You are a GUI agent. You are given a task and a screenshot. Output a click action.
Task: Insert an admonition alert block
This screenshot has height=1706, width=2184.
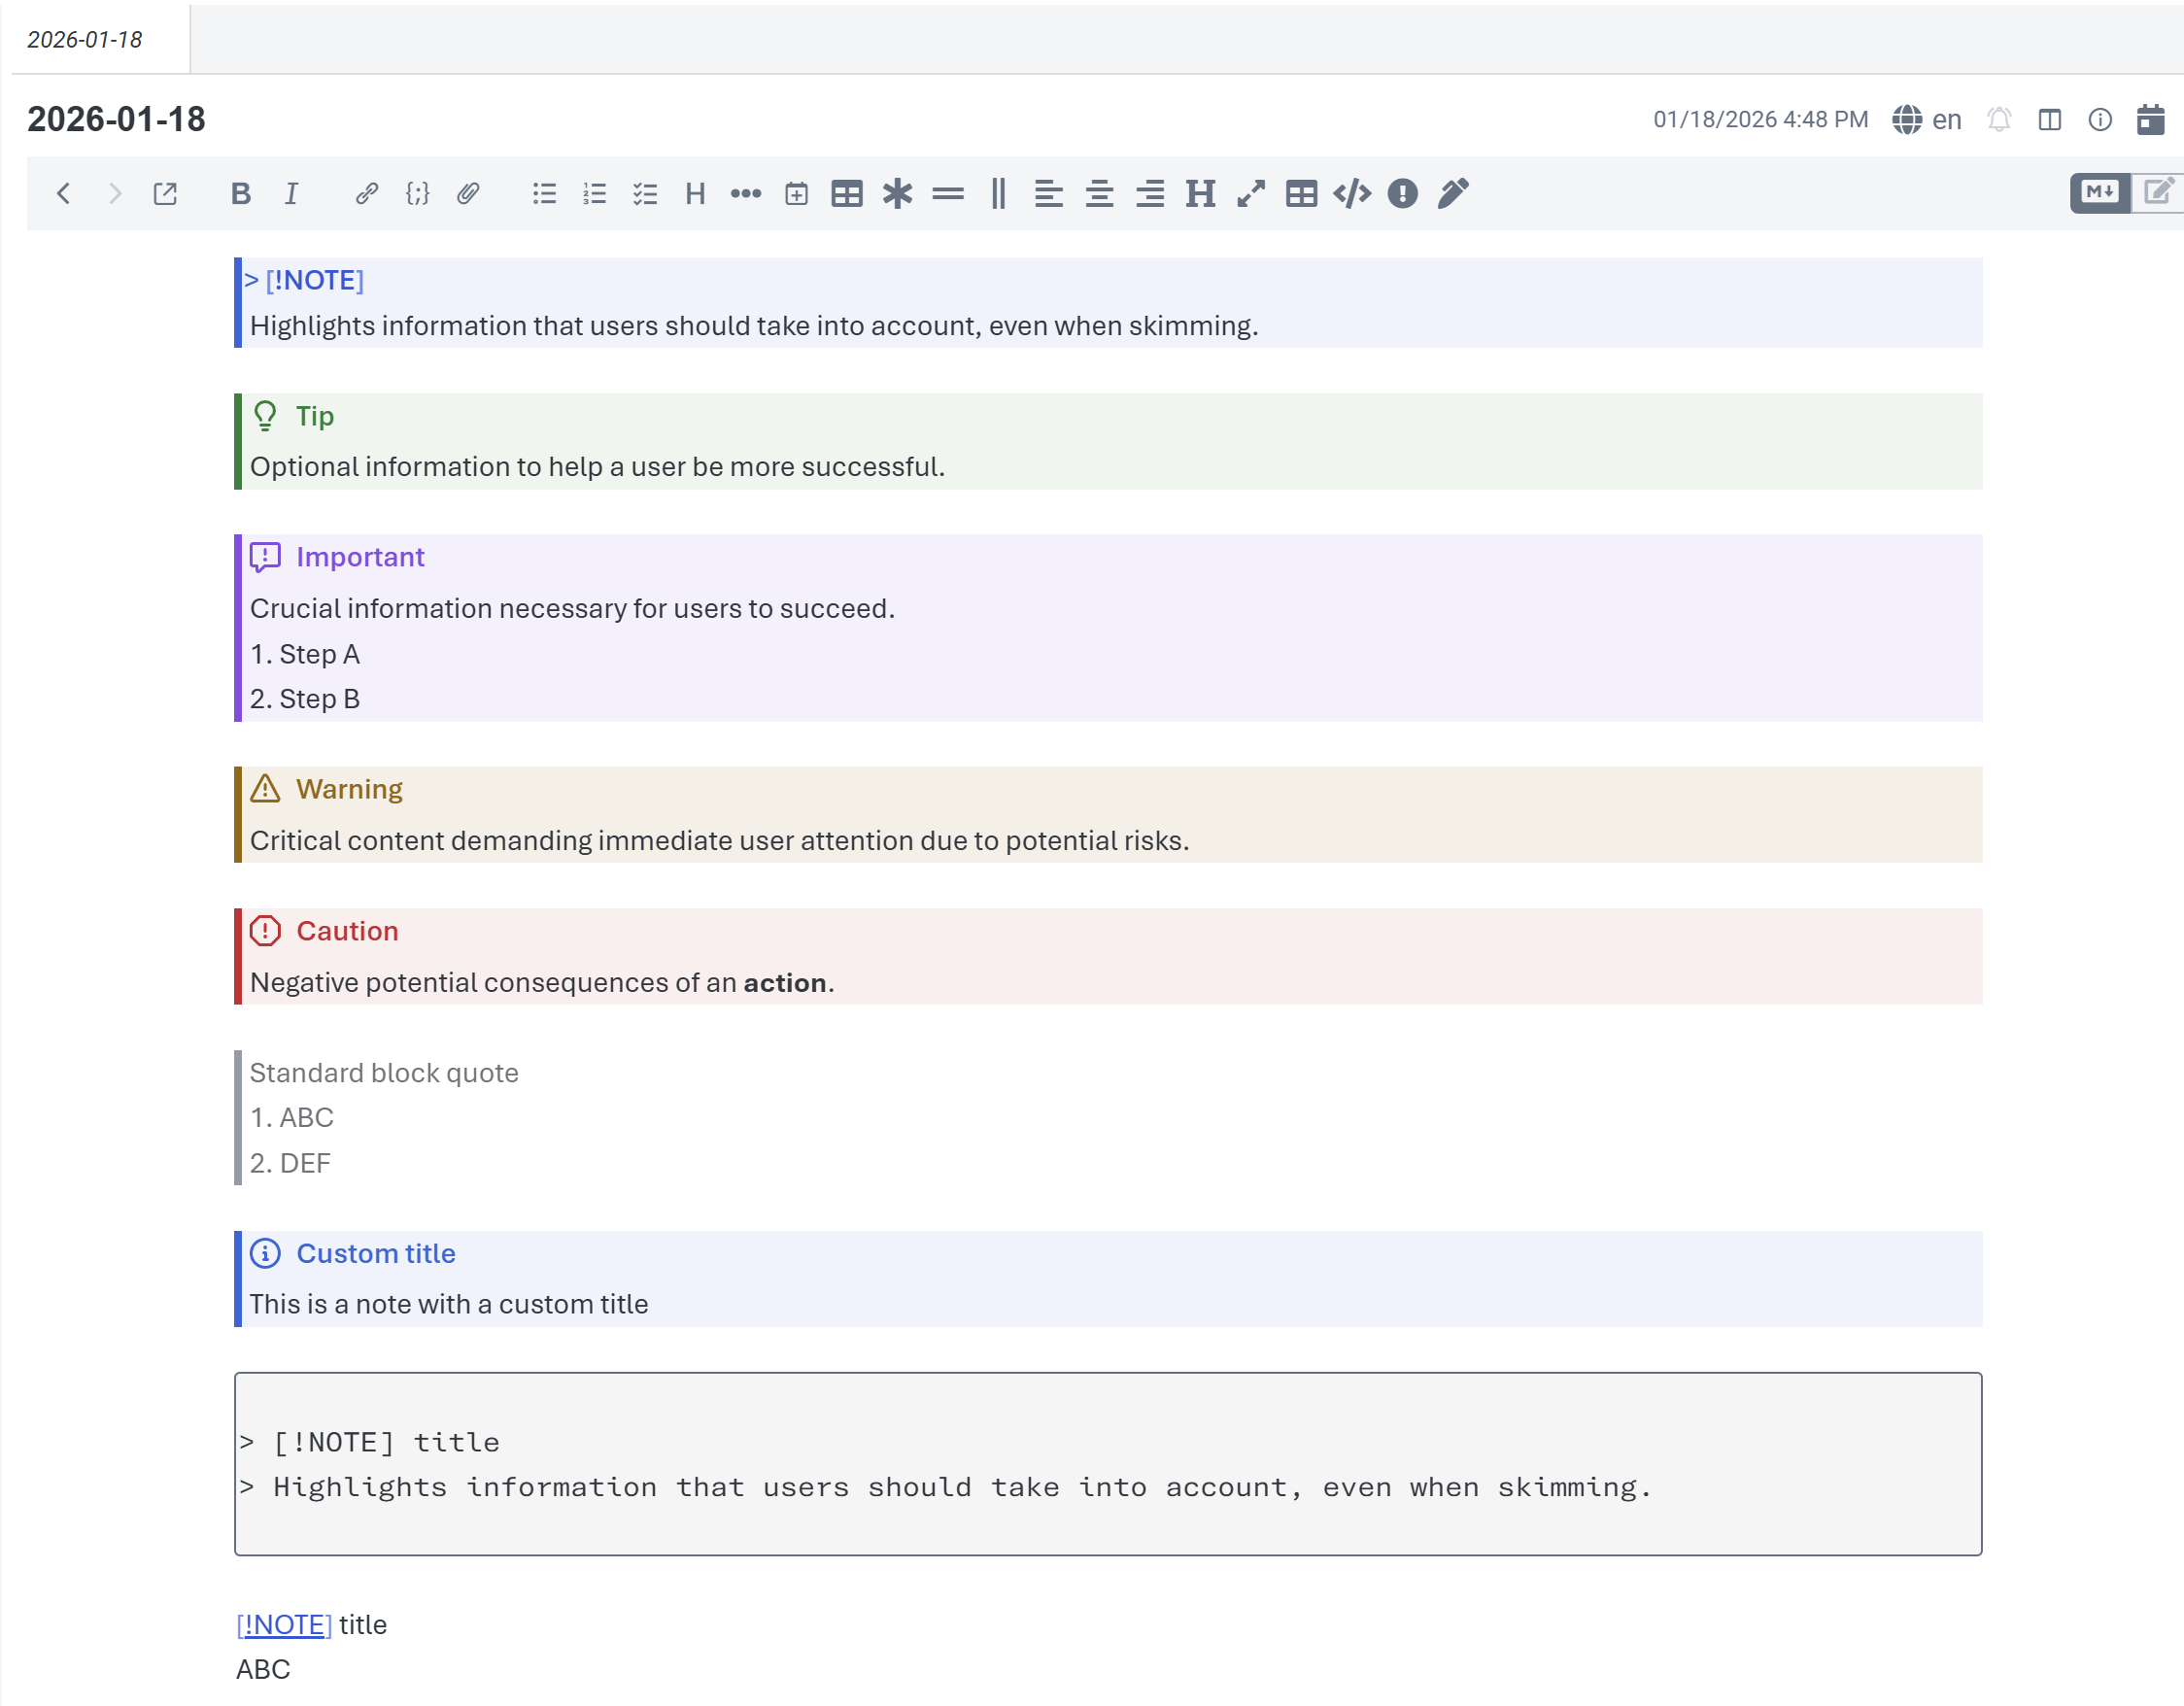pos(1401,193)
